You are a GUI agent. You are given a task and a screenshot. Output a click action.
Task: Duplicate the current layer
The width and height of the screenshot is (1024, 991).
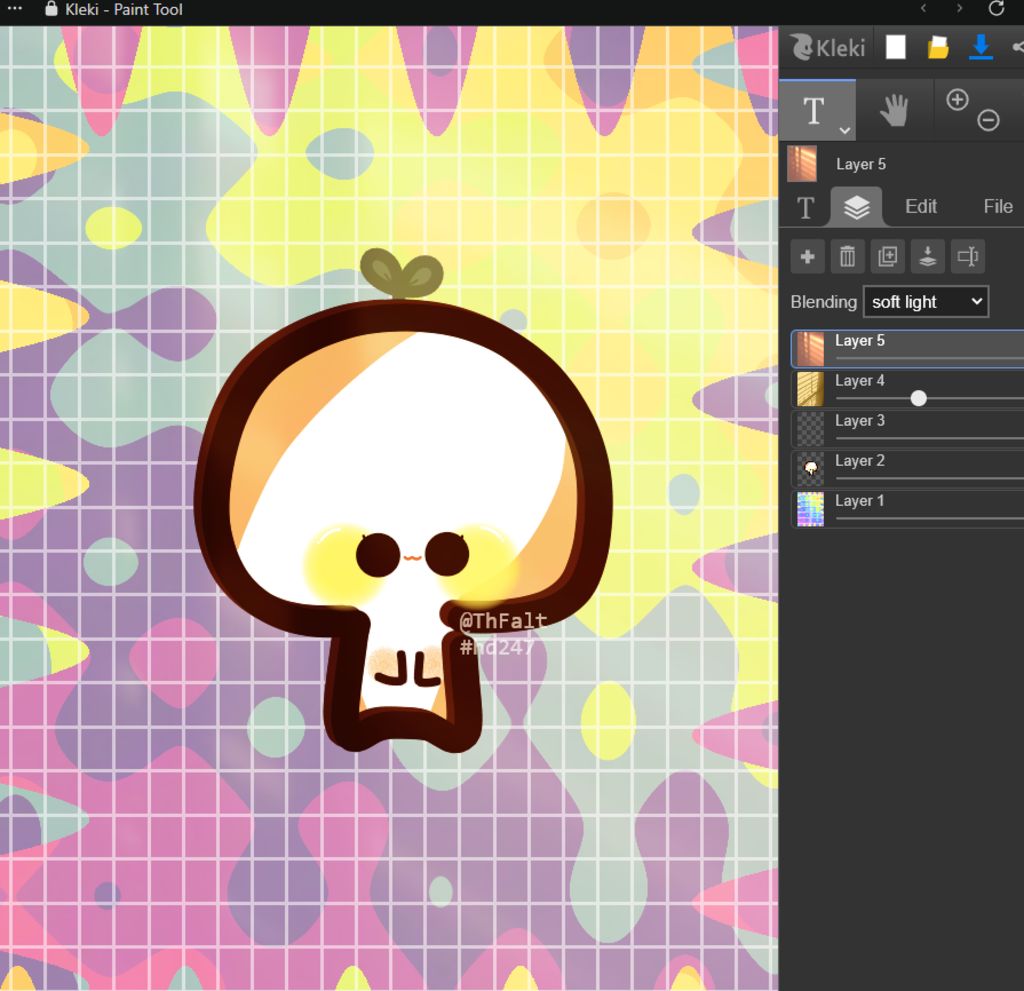click(x=887, y=257)
